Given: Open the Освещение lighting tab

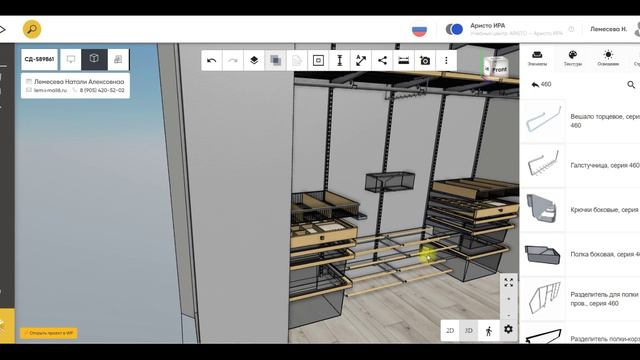Looking at the screenshot, I should [608, 58].
